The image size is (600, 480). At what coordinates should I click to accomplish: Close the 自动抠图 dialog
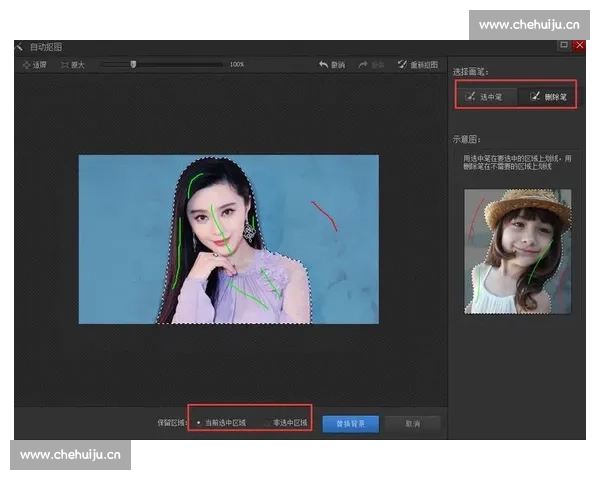click(x=579, y=45)
